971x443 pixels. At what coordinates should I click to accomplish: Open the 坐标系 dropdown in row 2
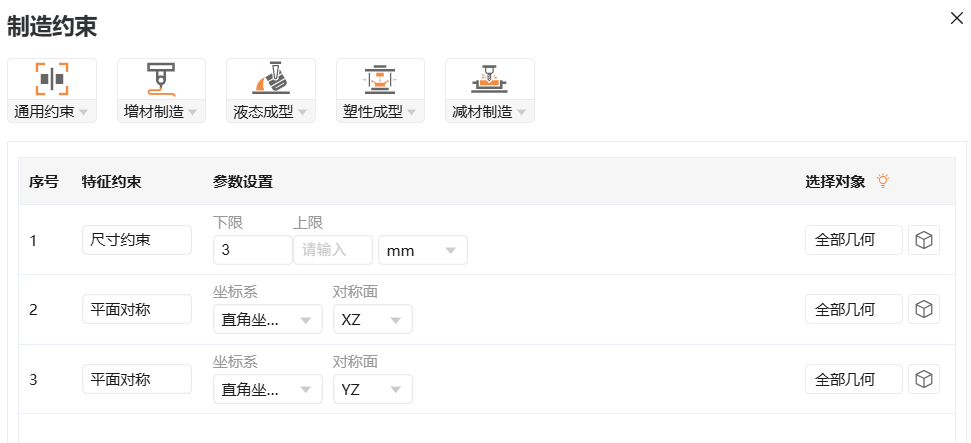[268, 320]
